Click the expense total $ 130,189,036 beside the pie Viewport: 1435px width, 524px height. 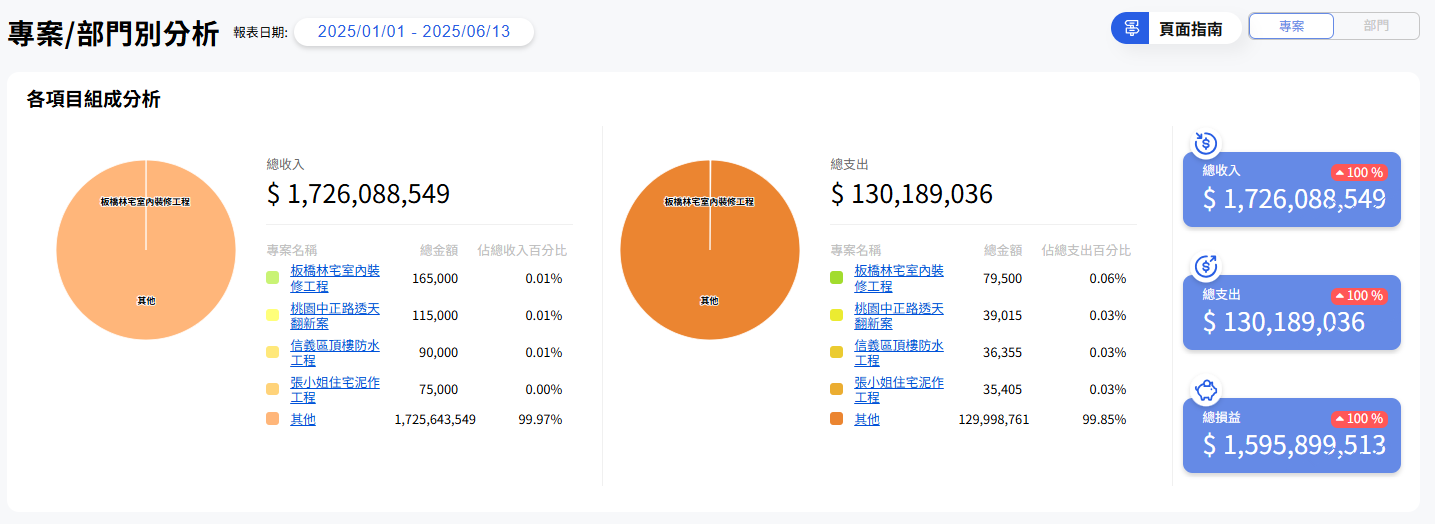click(911, 194)
